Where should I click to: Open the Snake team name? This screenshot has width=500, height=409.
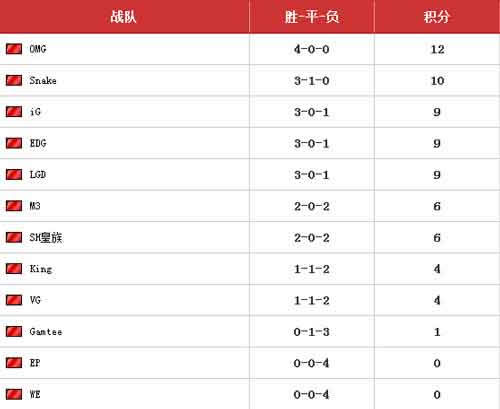pos(43,80)
